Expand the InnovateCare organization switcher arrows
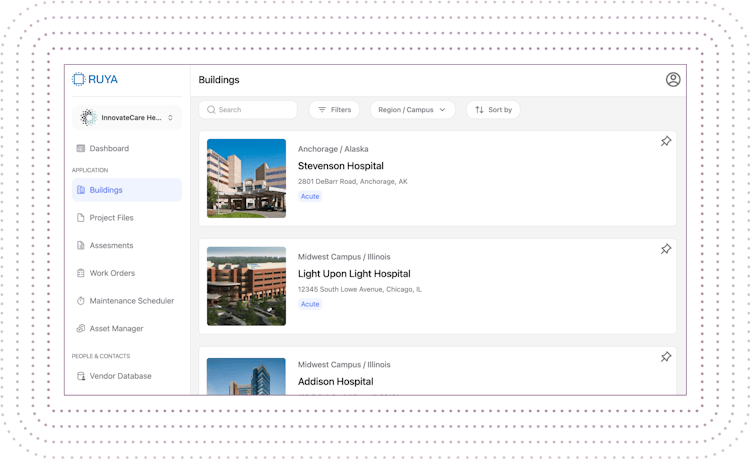This screenshot has height=459, width=750. [x=170, y=118]
